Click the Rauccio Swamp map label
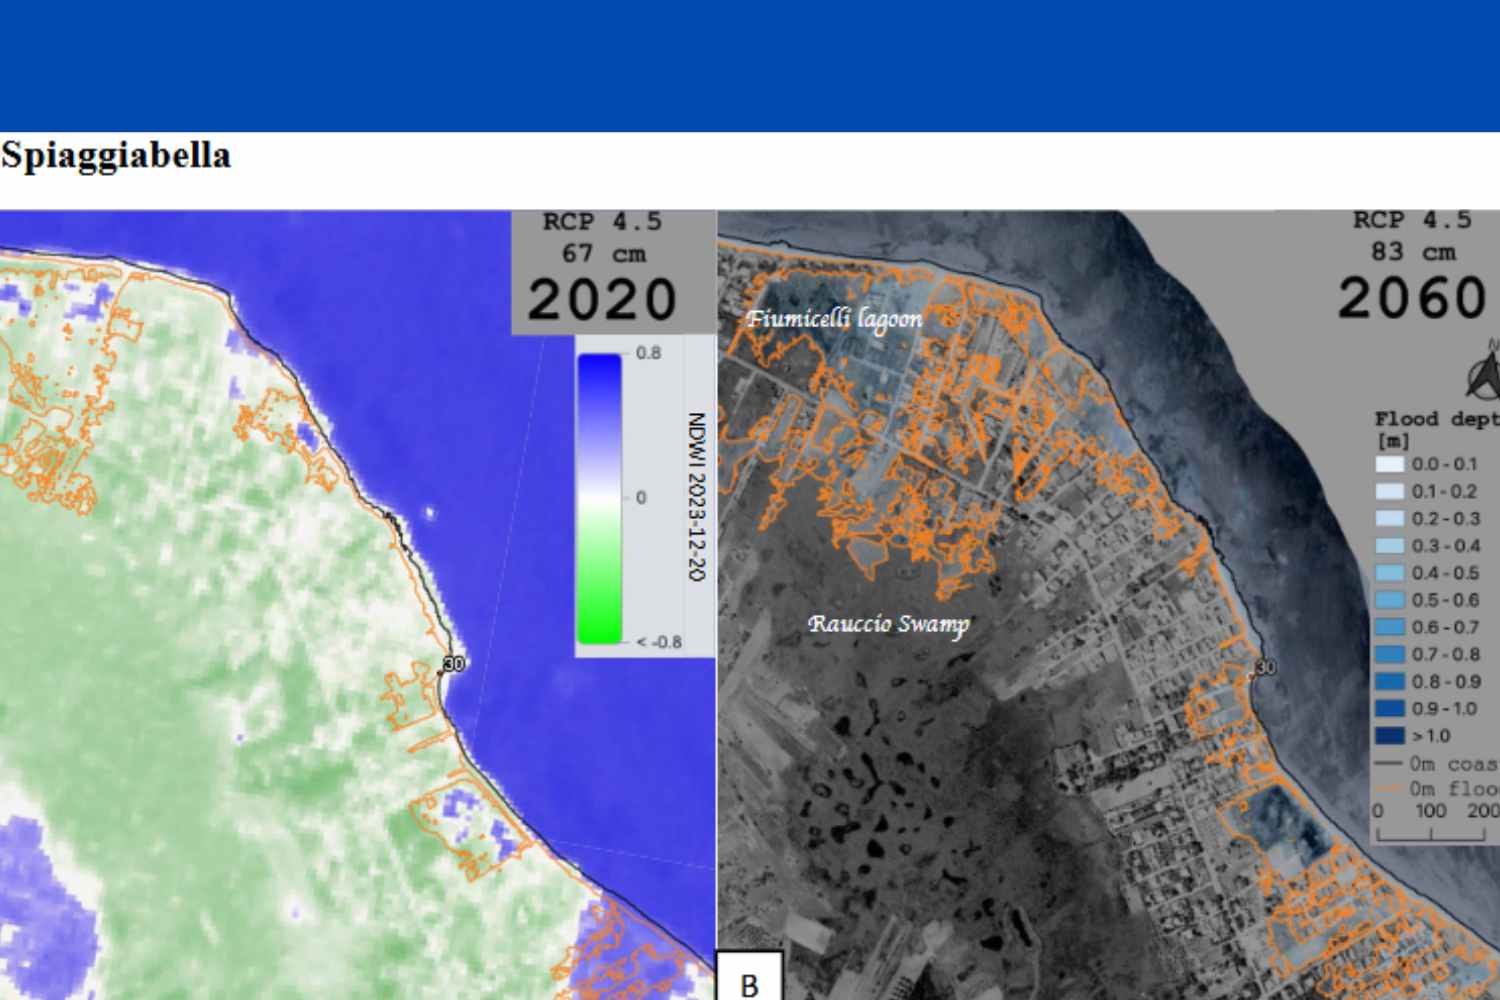The height and width of the screenshot is (1000, 1500). 888,625
